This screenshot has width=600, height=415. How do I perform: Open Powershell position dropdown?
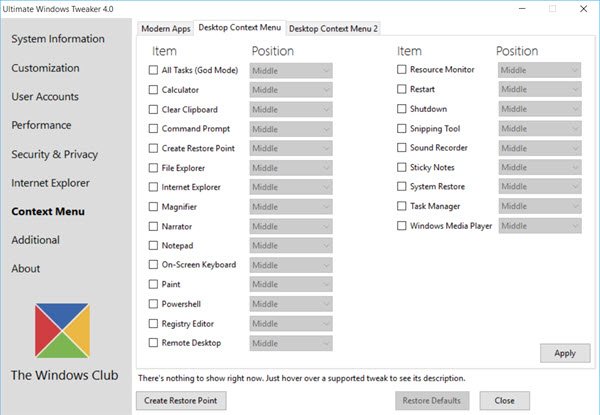click(x=291, y=304)
